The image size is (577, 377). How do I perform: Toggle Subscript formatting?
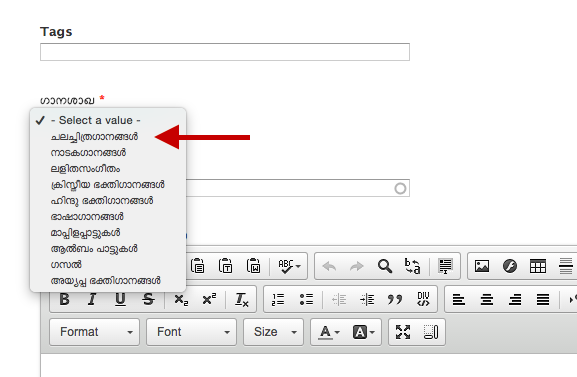(x=181, y=299)
